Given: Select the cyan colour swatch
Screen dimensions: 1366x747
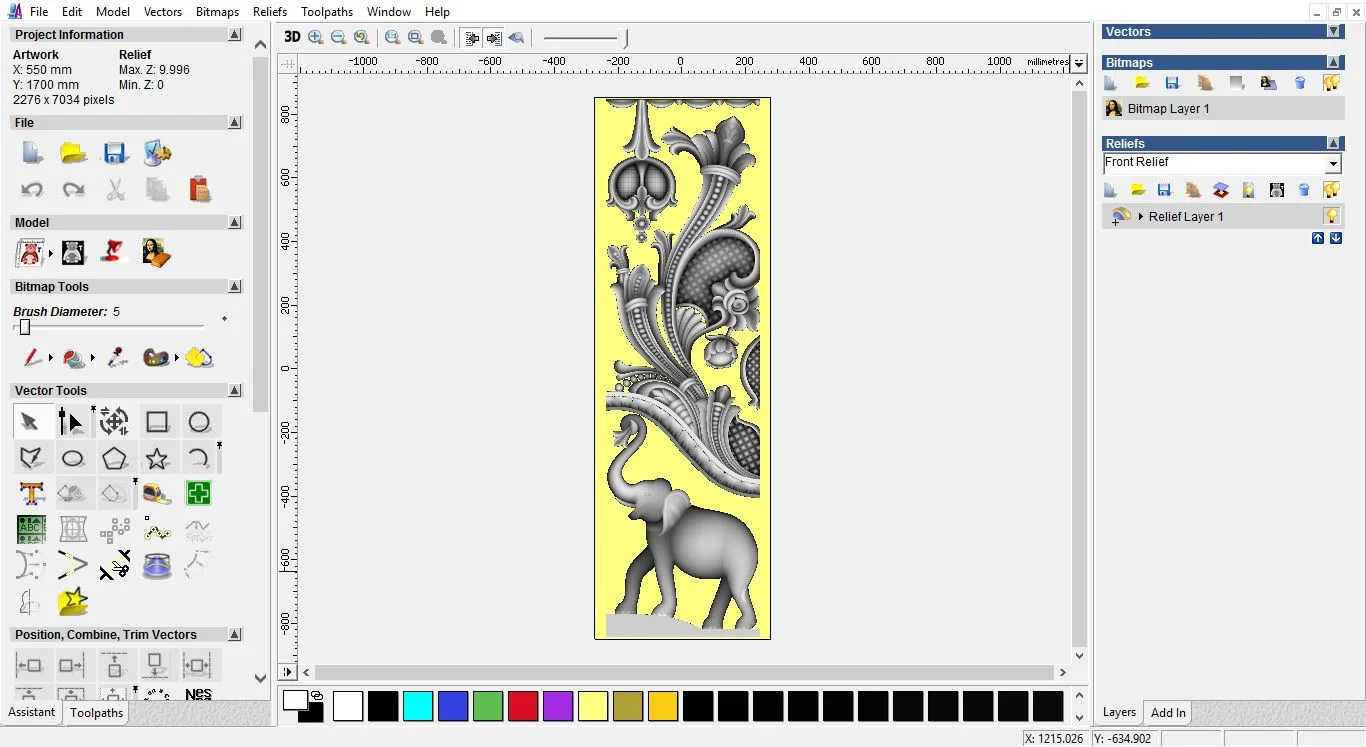Looking at the screenshot, I should [x=417, y=706].
